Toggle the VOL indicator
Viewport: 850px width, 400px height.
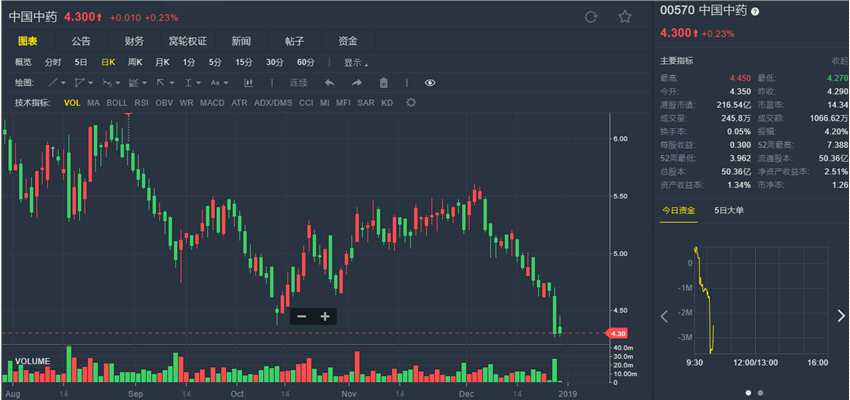[x=72, y=102]
